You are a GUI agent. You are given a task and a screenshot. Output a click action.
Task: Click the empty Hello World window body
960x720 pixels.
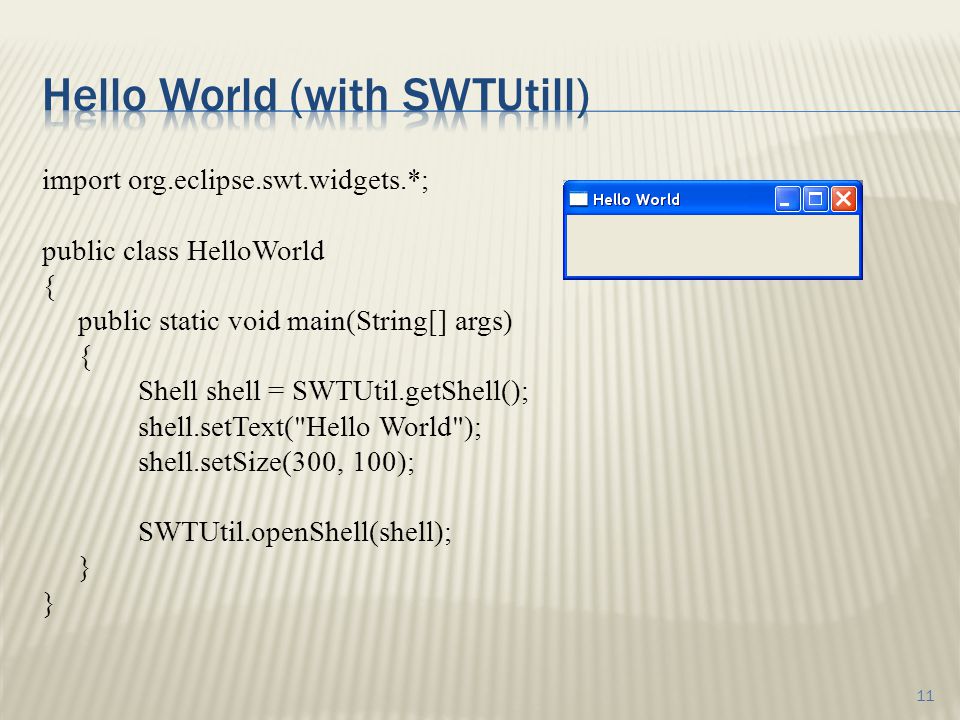click(713, 245)
